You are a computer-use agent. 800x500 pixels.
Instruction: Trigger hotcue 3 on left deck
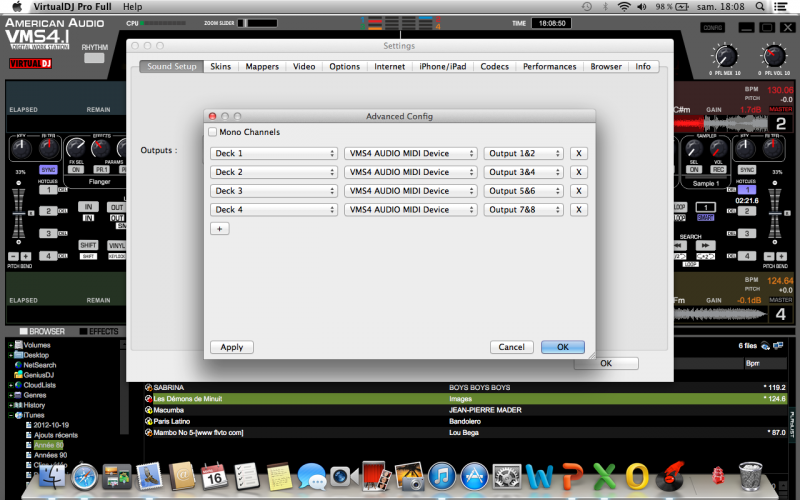(x=48, y=234)
